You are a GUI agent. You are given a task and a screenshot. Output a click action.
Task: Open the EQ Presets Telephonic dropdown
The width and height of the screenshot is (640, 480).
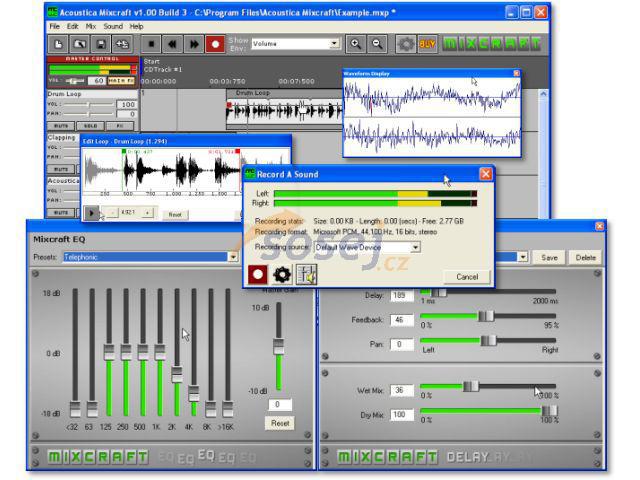click(233, 257)
